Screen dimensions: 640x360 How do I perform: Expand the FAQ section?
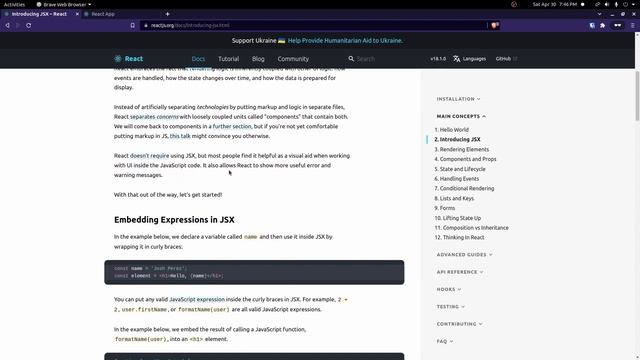coord(444,341)
